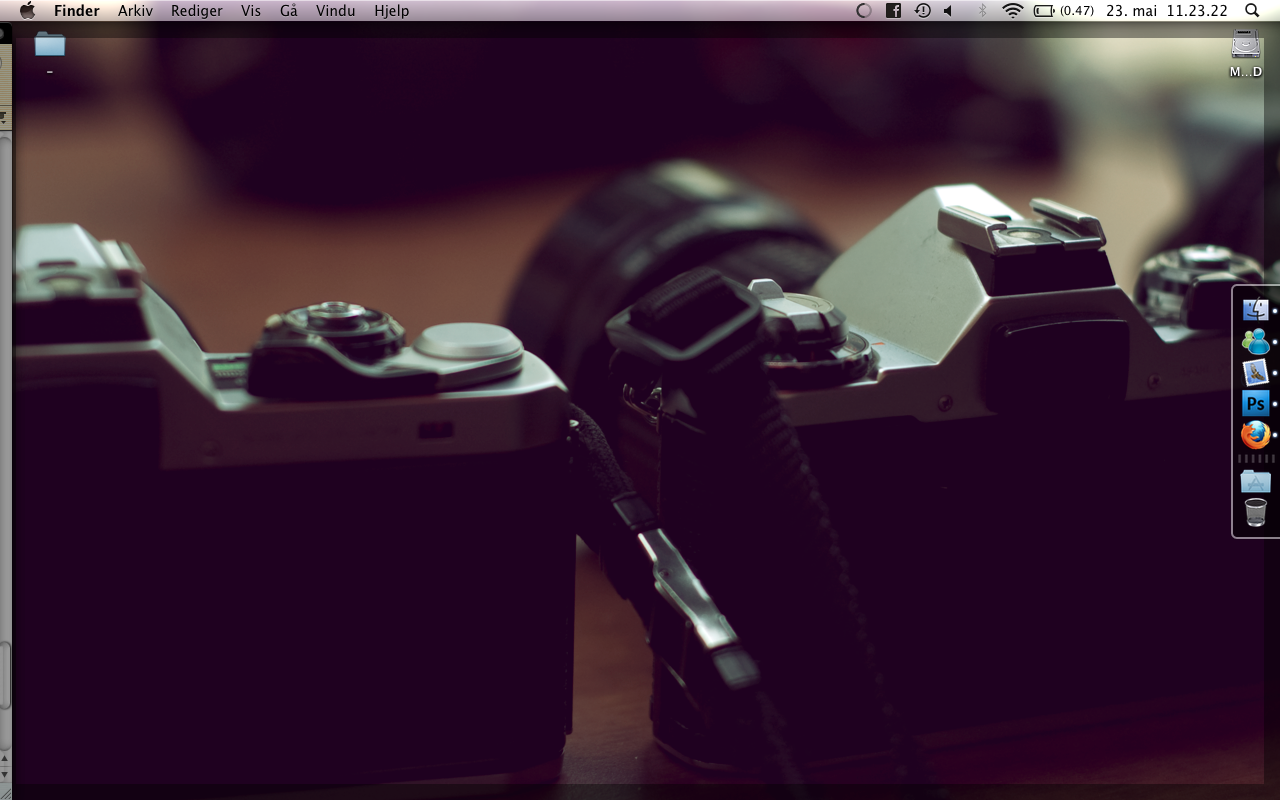Click the Facebook menu bar icon

894,10
